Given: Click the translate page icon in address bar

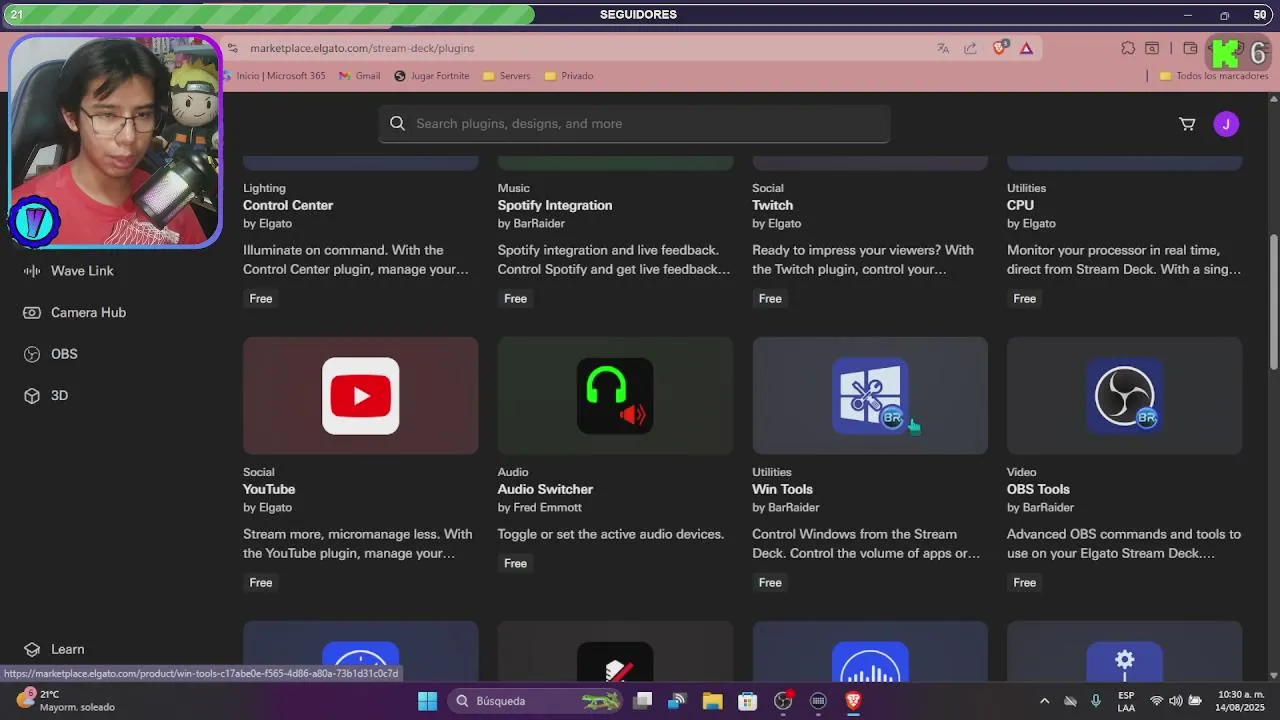Looking at the screenshot, I should pyautogui.click(x=943, y=48).
